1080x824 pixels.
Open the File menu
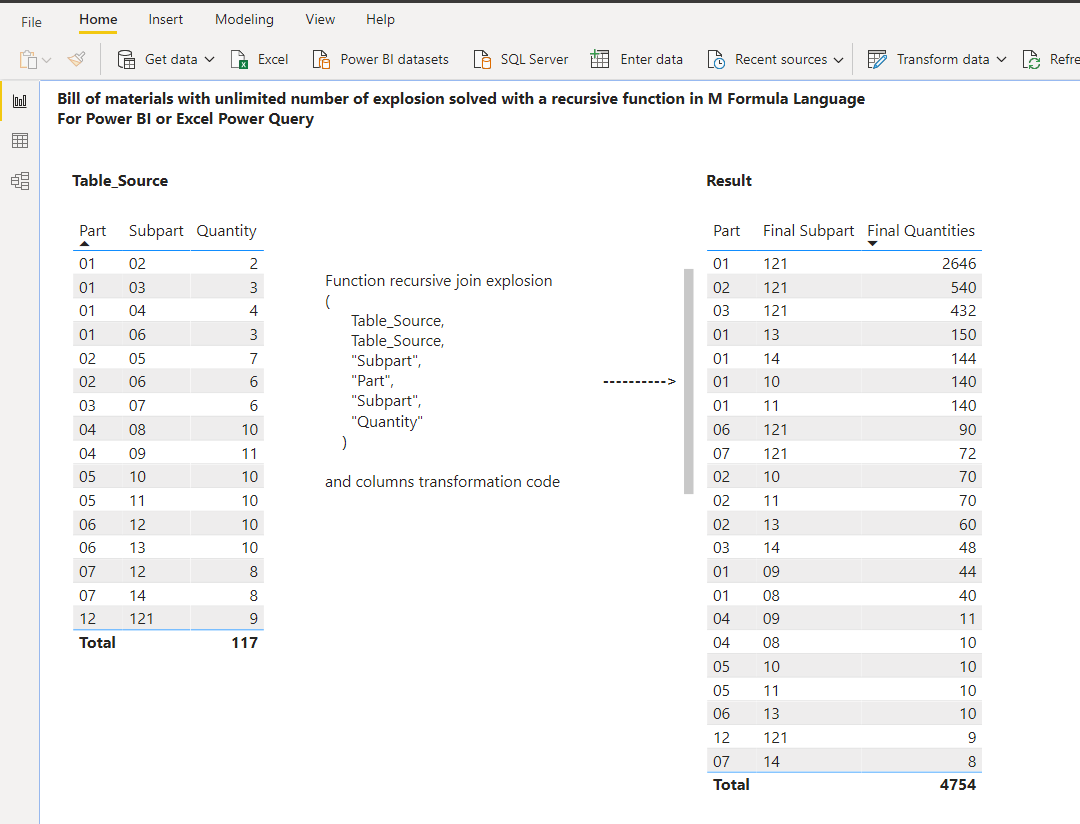32,21
